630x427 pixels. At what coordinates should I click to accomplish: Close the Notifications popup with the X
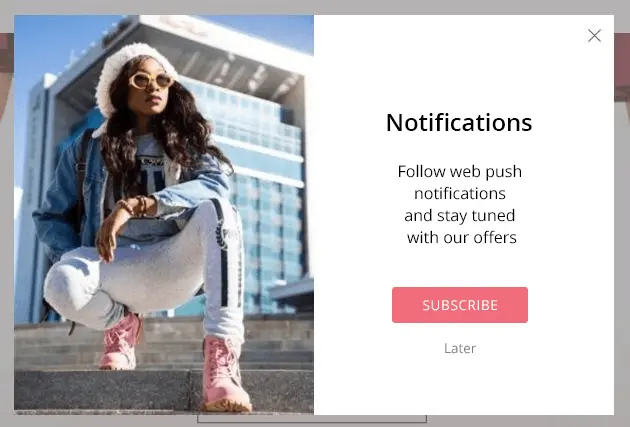point(594,36)
